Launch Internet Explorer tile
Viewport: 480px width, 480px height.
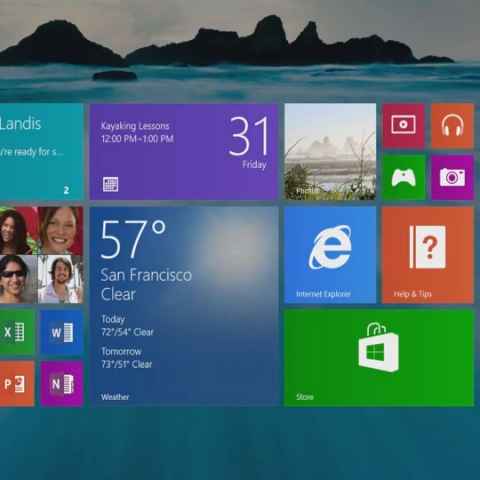coord(330,255)
